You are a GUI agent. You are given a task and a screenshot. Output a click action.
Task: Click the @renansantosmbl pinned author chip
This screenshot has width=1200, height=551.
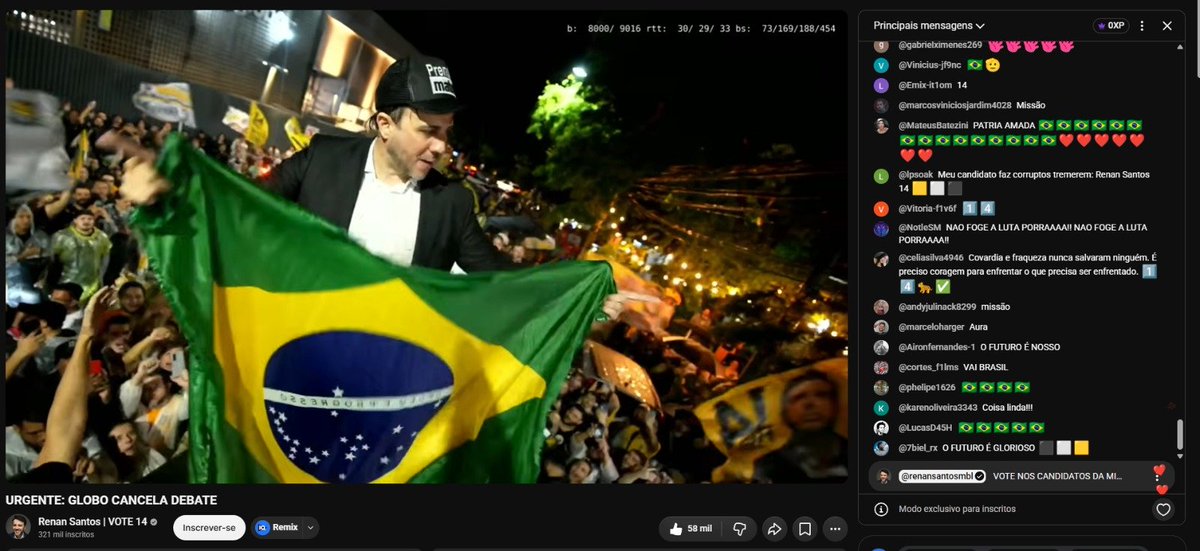[x=942, y=476]
